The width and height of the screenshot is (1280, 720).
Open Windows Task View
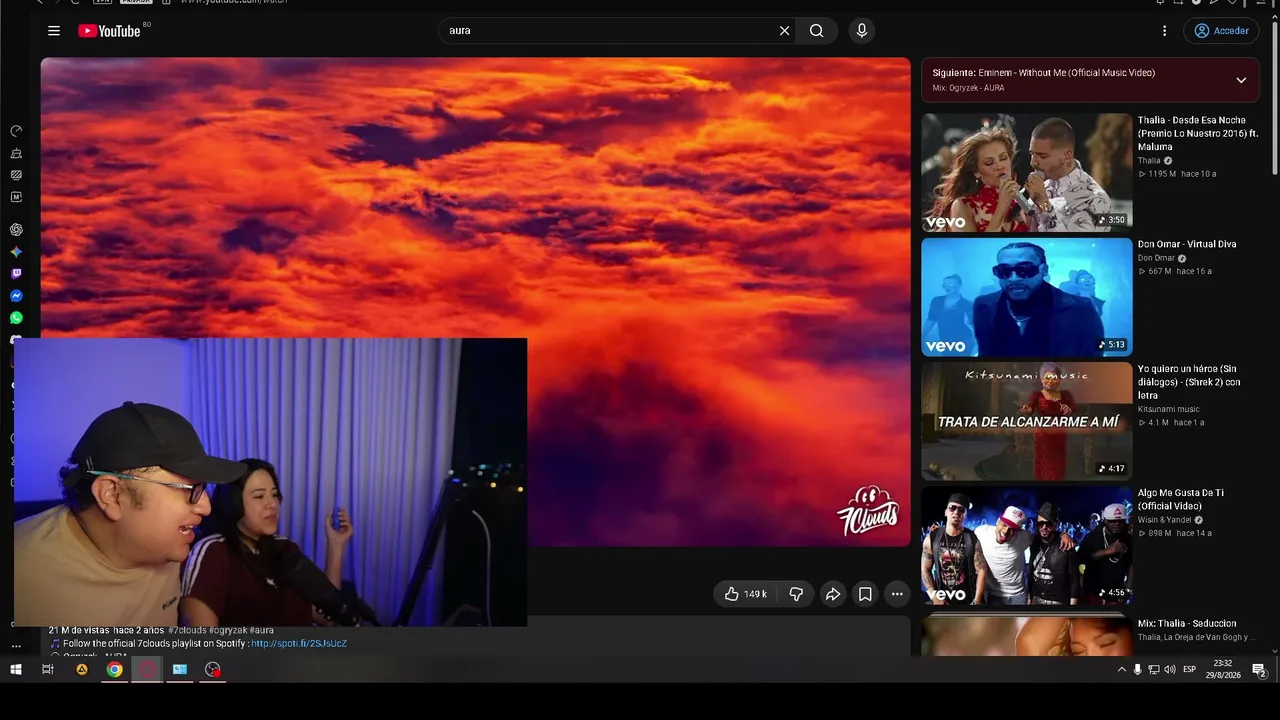click(48, 669)
